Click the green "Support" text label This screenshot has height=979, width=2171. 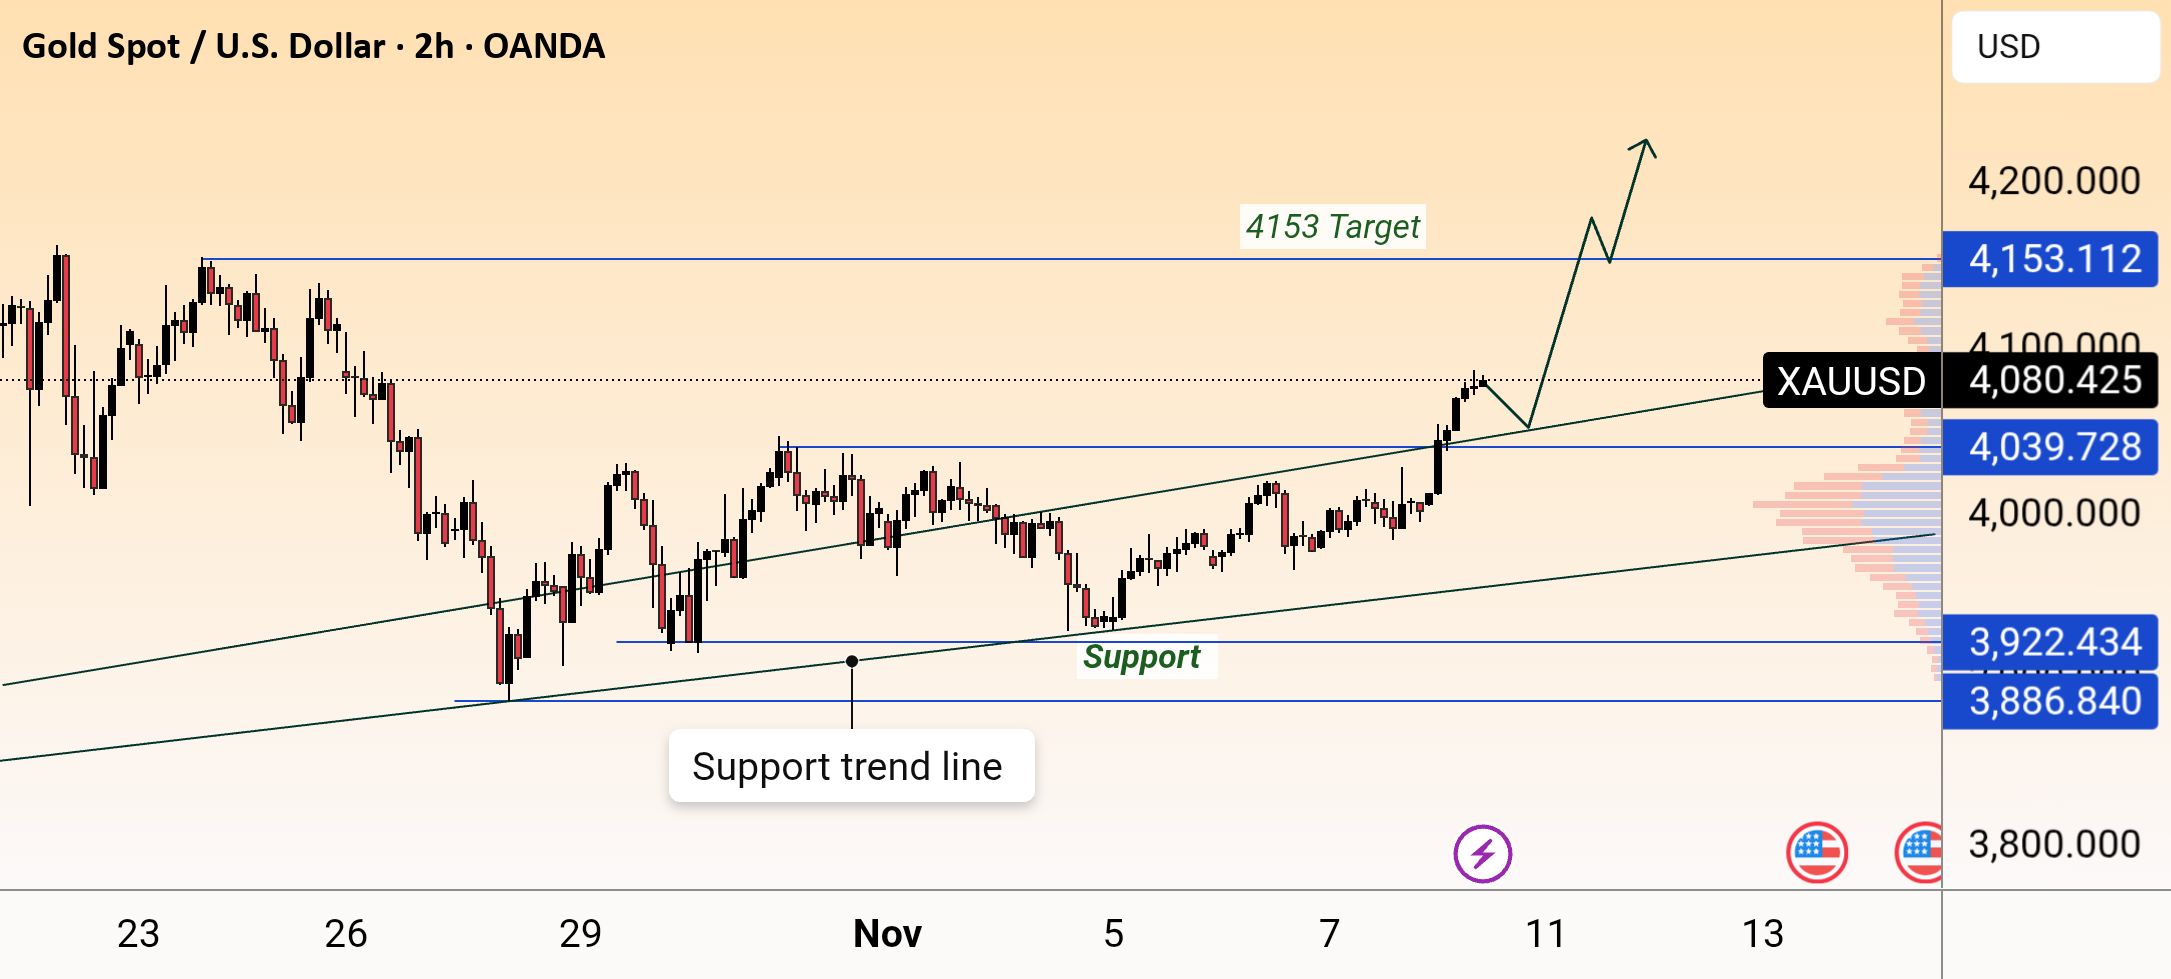[x=1142, y=657]
